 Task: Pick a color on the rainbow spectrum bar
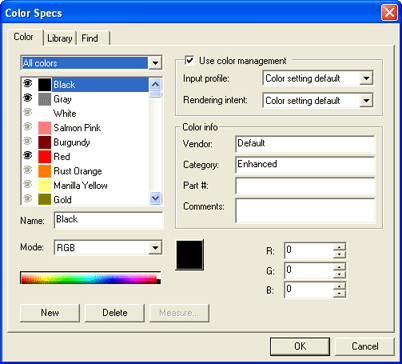(x=90, y=278)
